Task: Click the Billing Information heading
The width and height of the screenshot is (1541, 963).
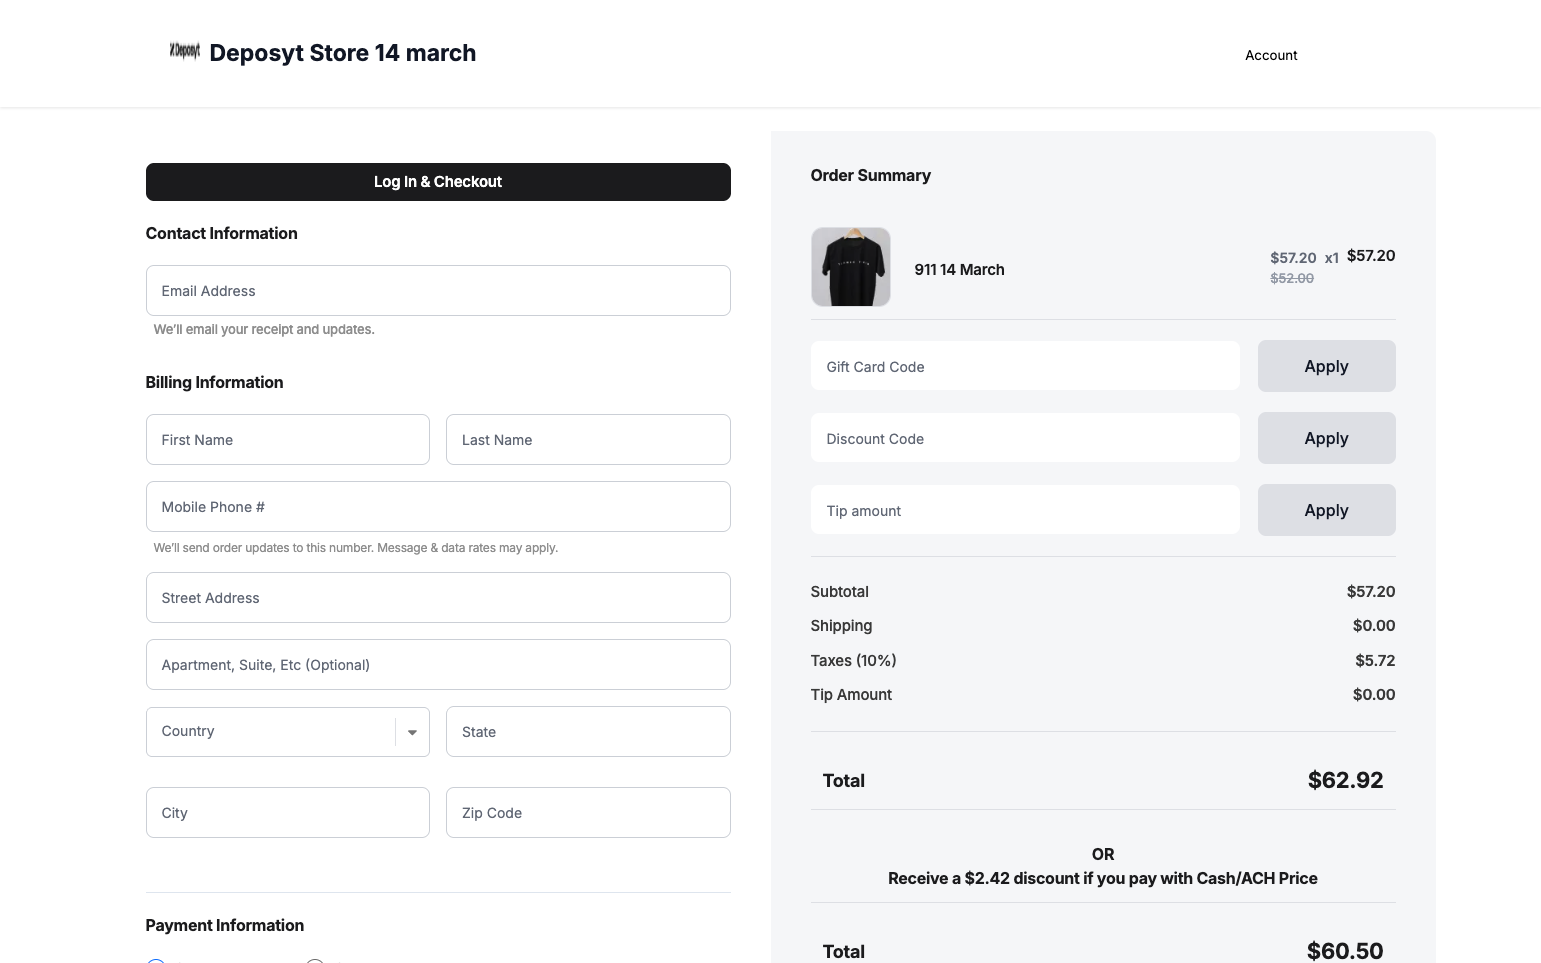Action: tap(214, 383)
